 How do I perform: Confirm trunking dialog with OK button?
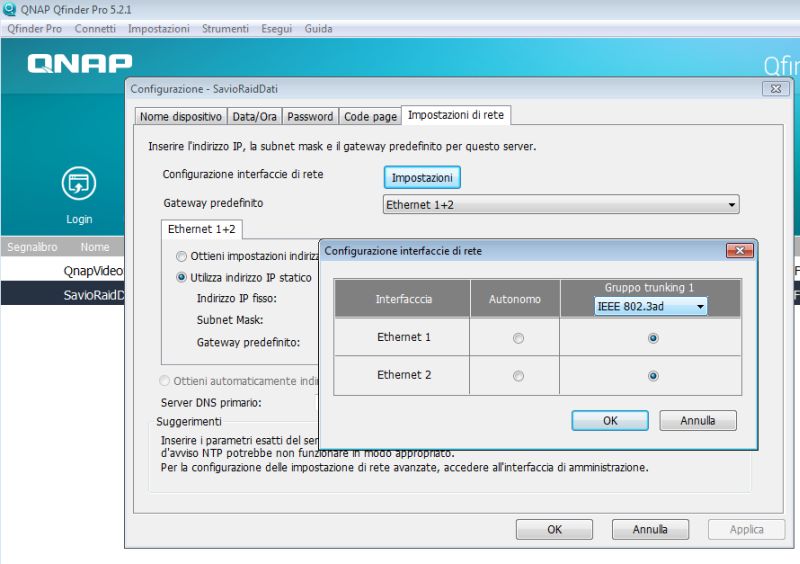click(610, 421)
